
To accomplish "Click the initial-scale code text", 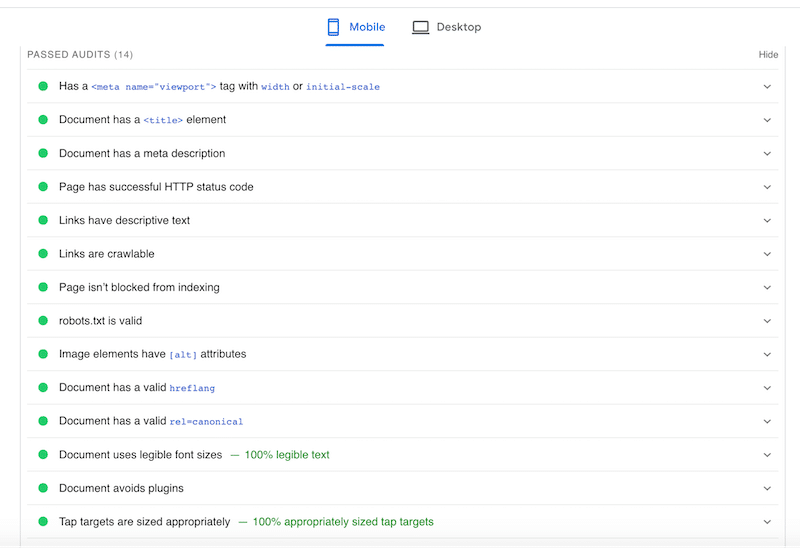I will pyautogui.click(x=343, y=87).
